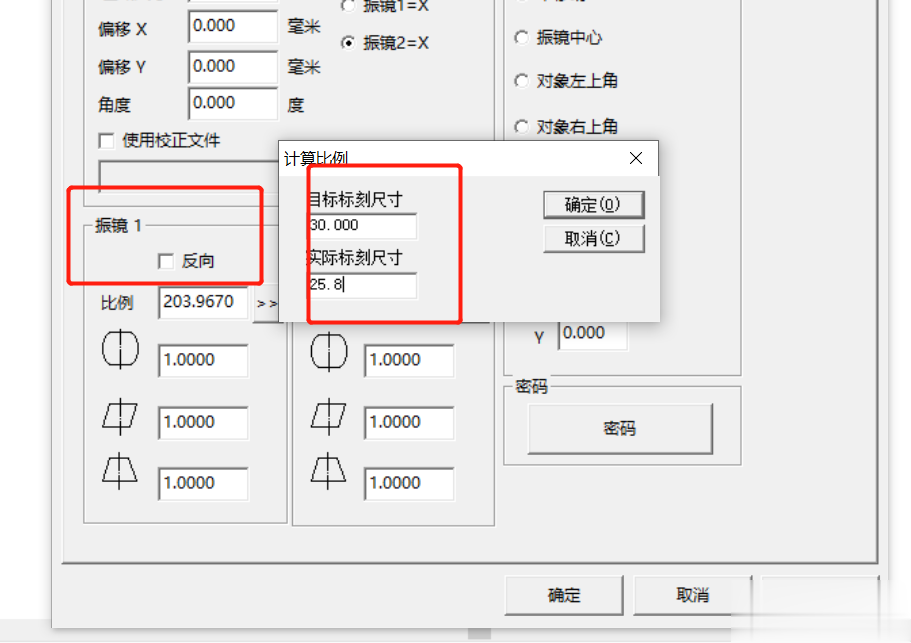This screenshot has height=643, width=911.
Task: Click the 目标标刻尺寸 label
Action: point(355,199)
